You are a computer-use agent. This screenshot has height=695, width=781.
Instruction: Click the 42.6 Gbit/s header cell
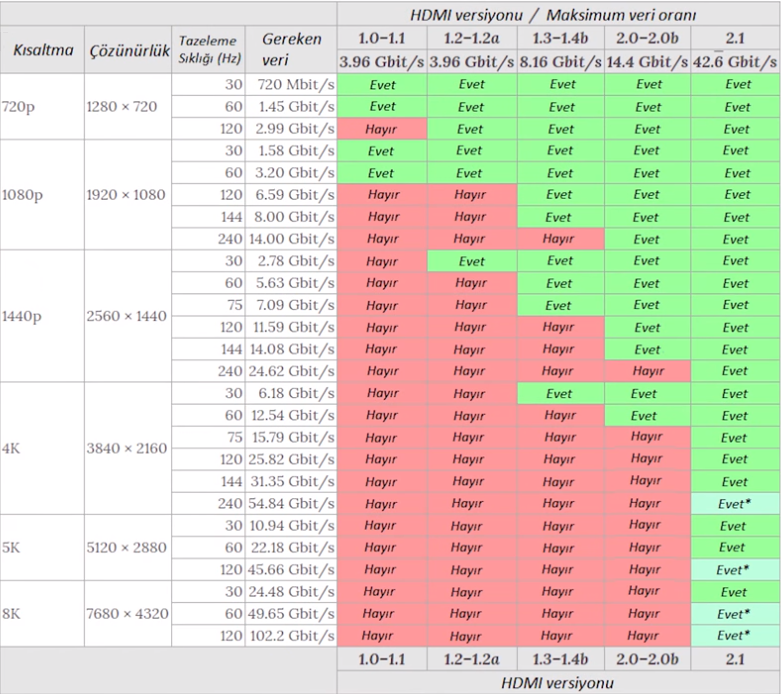[x=735, y=62]
